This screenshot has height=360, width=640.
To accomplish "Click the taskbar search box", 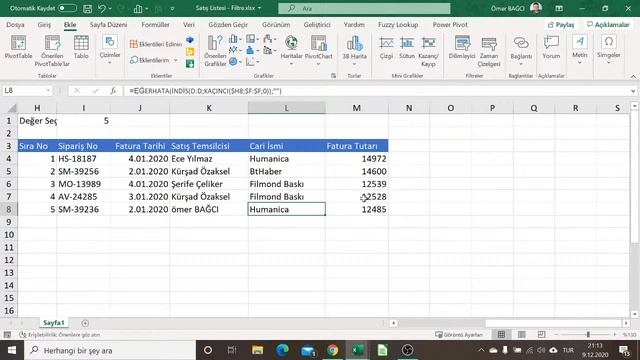I will (x=110, y=350).
